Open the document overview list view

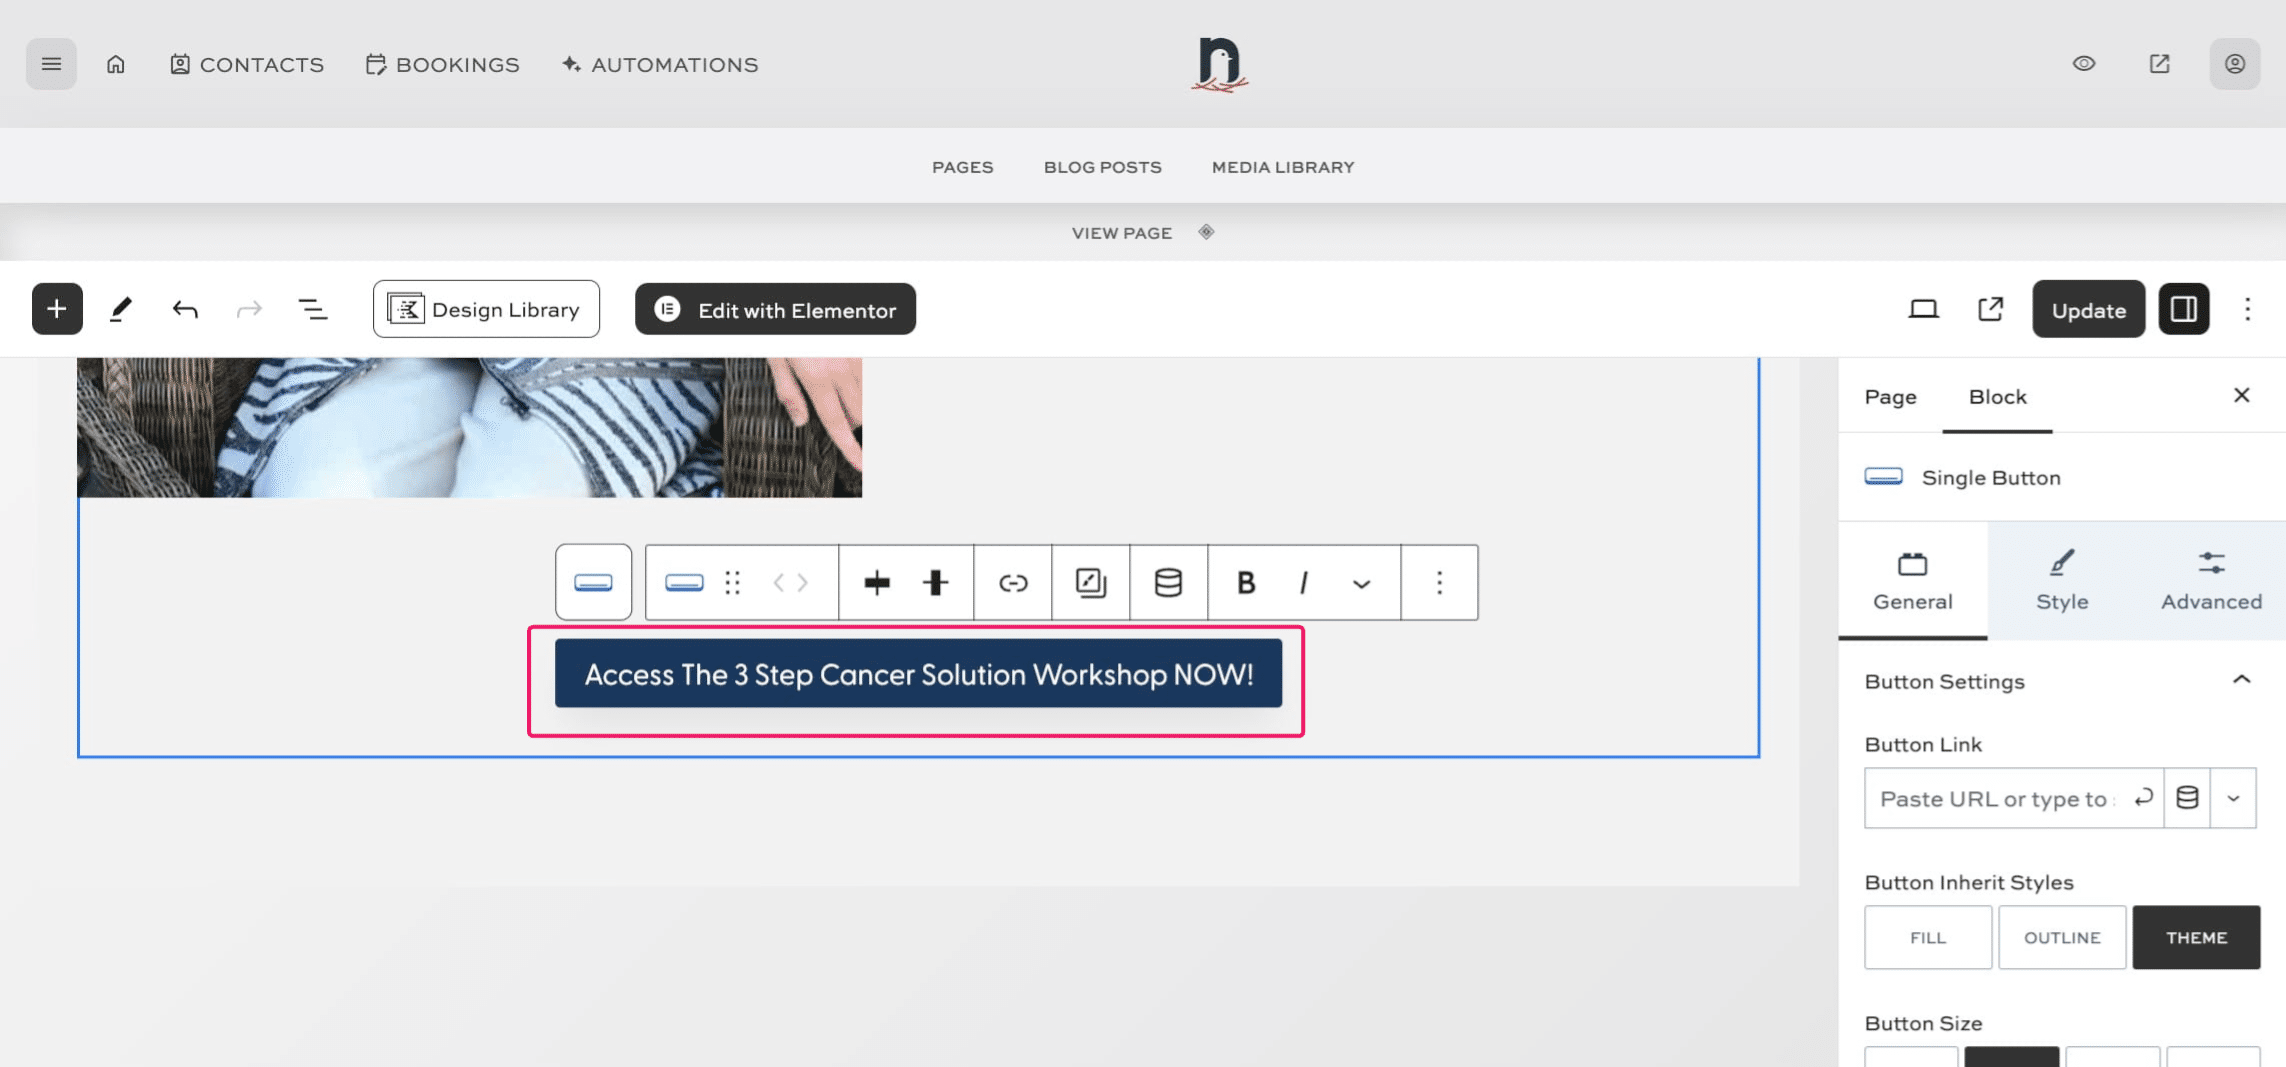313,309
